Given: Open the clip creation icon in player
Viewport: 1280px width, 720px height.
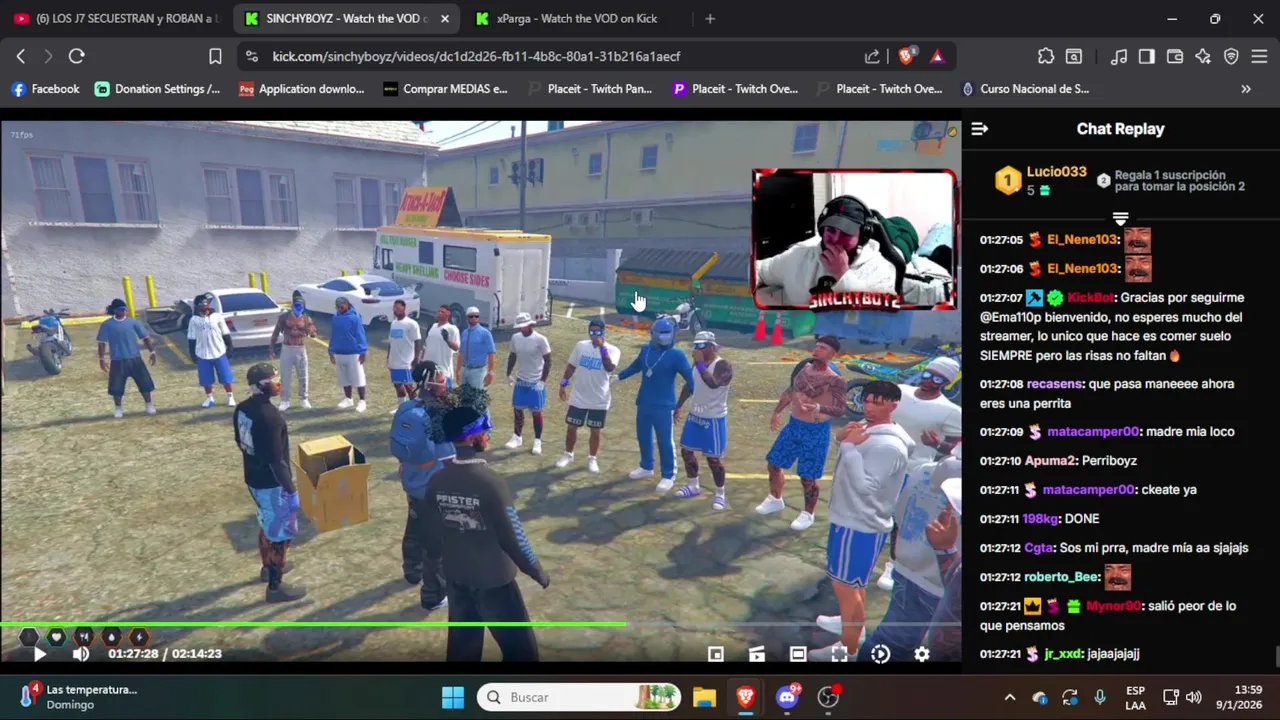Looking at the screenshot, I should [757, 654].
